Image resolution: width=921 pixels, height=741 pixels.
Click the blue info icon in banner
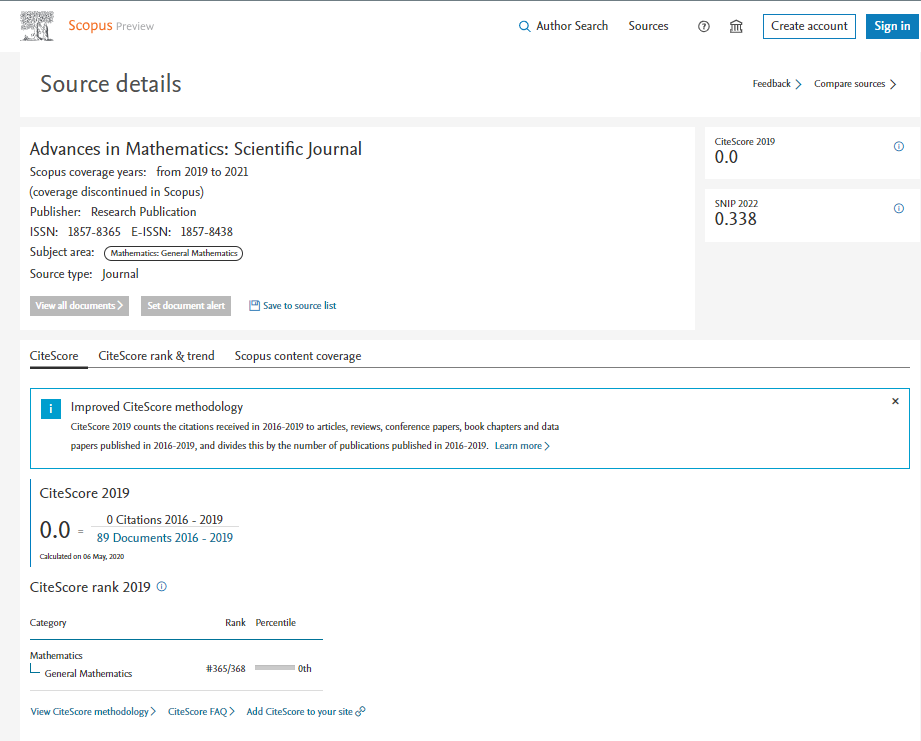click(x=50, y=409)
